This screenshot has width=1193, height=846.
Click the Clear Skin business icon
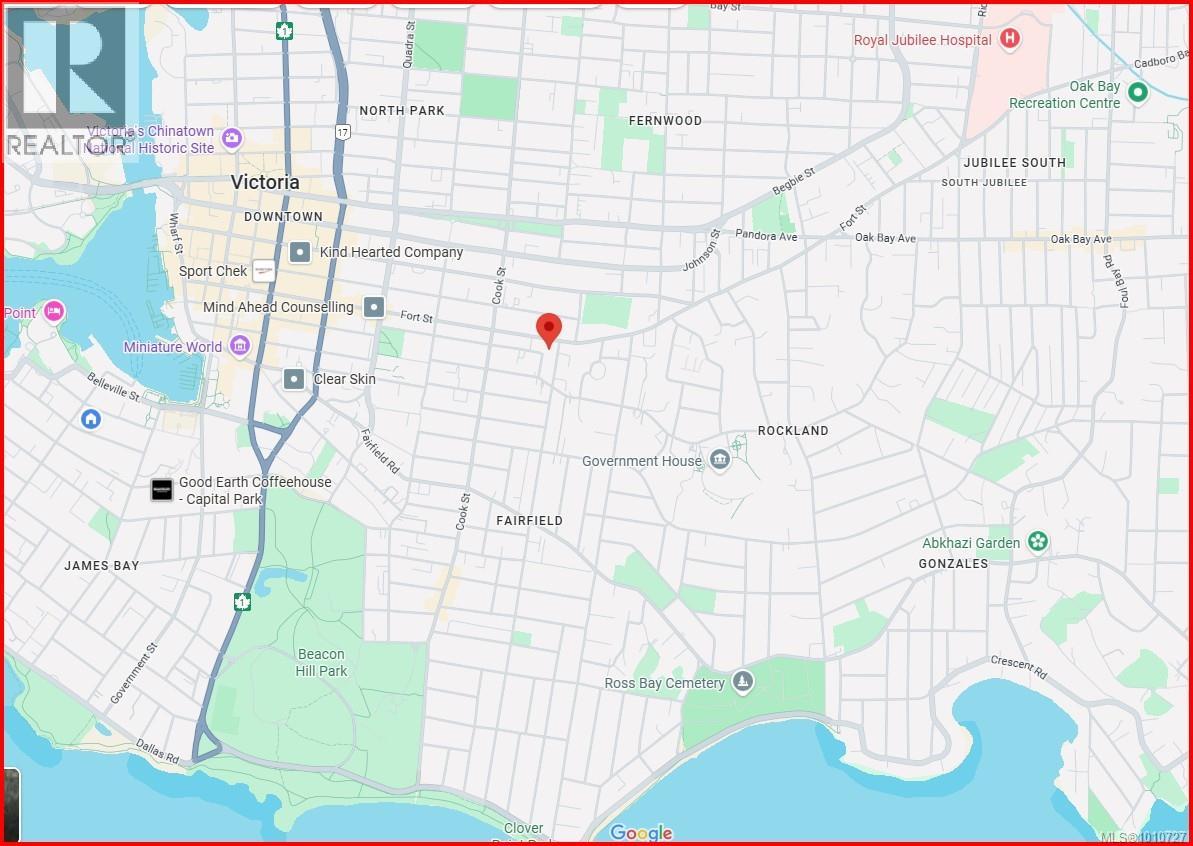coord(294,379)
